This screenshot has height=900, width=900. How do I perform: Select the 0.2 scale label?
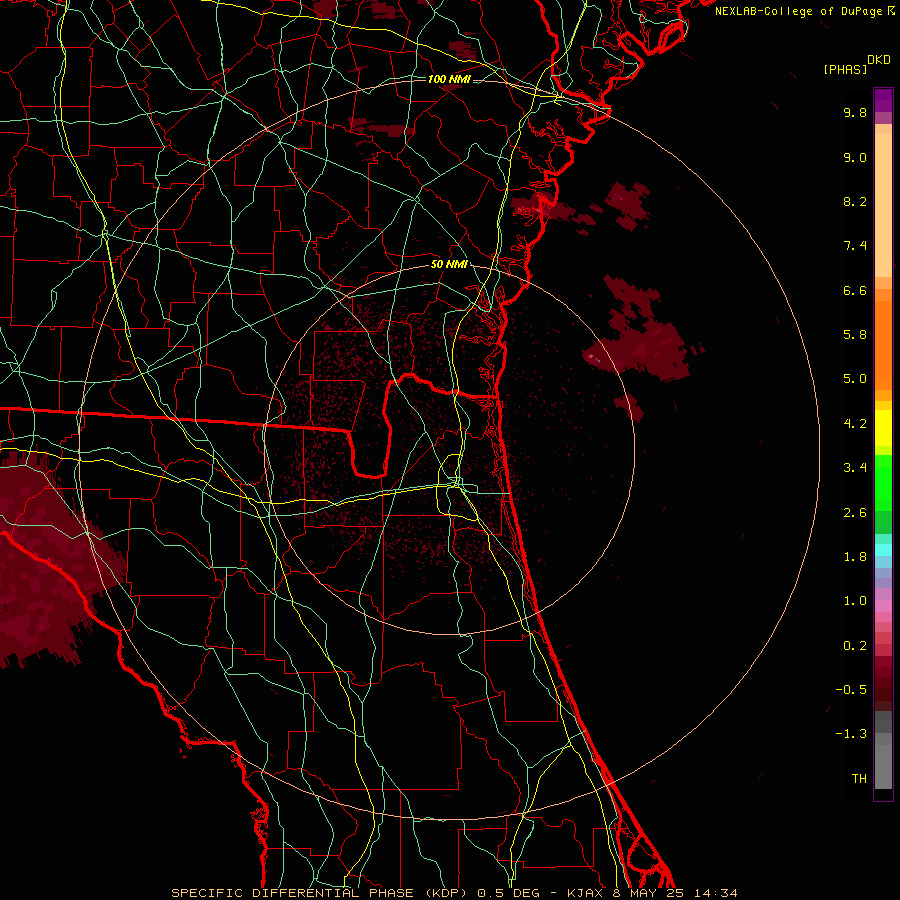[x=855, y=646]
